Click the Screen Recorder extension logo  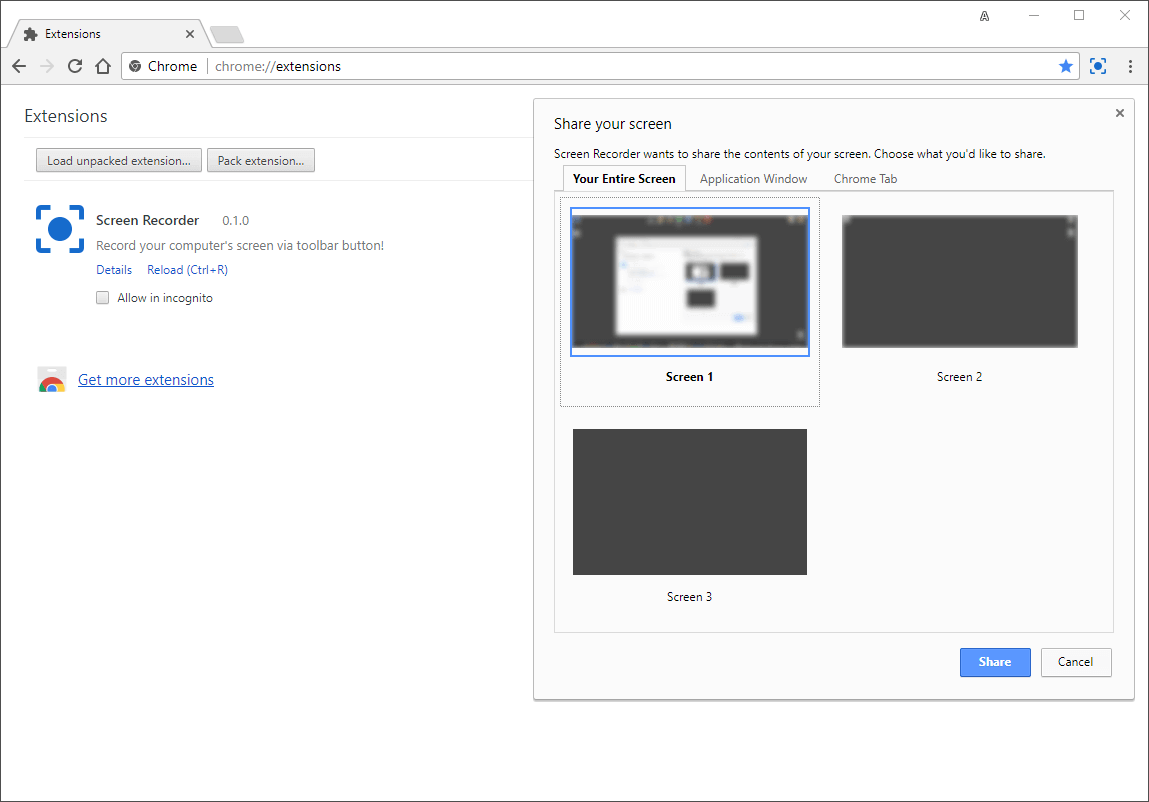pos(59,229)
